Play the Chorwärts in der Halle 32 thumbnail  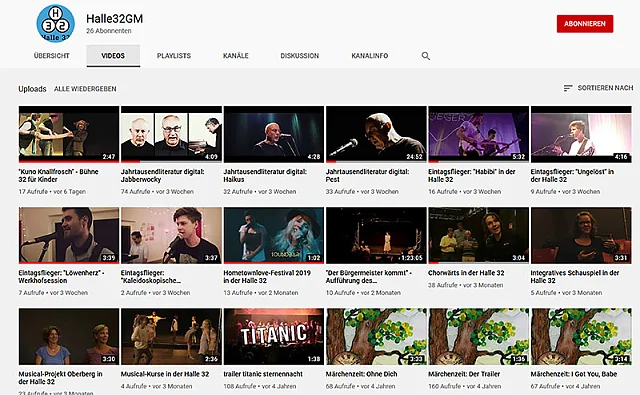(478, 235)
